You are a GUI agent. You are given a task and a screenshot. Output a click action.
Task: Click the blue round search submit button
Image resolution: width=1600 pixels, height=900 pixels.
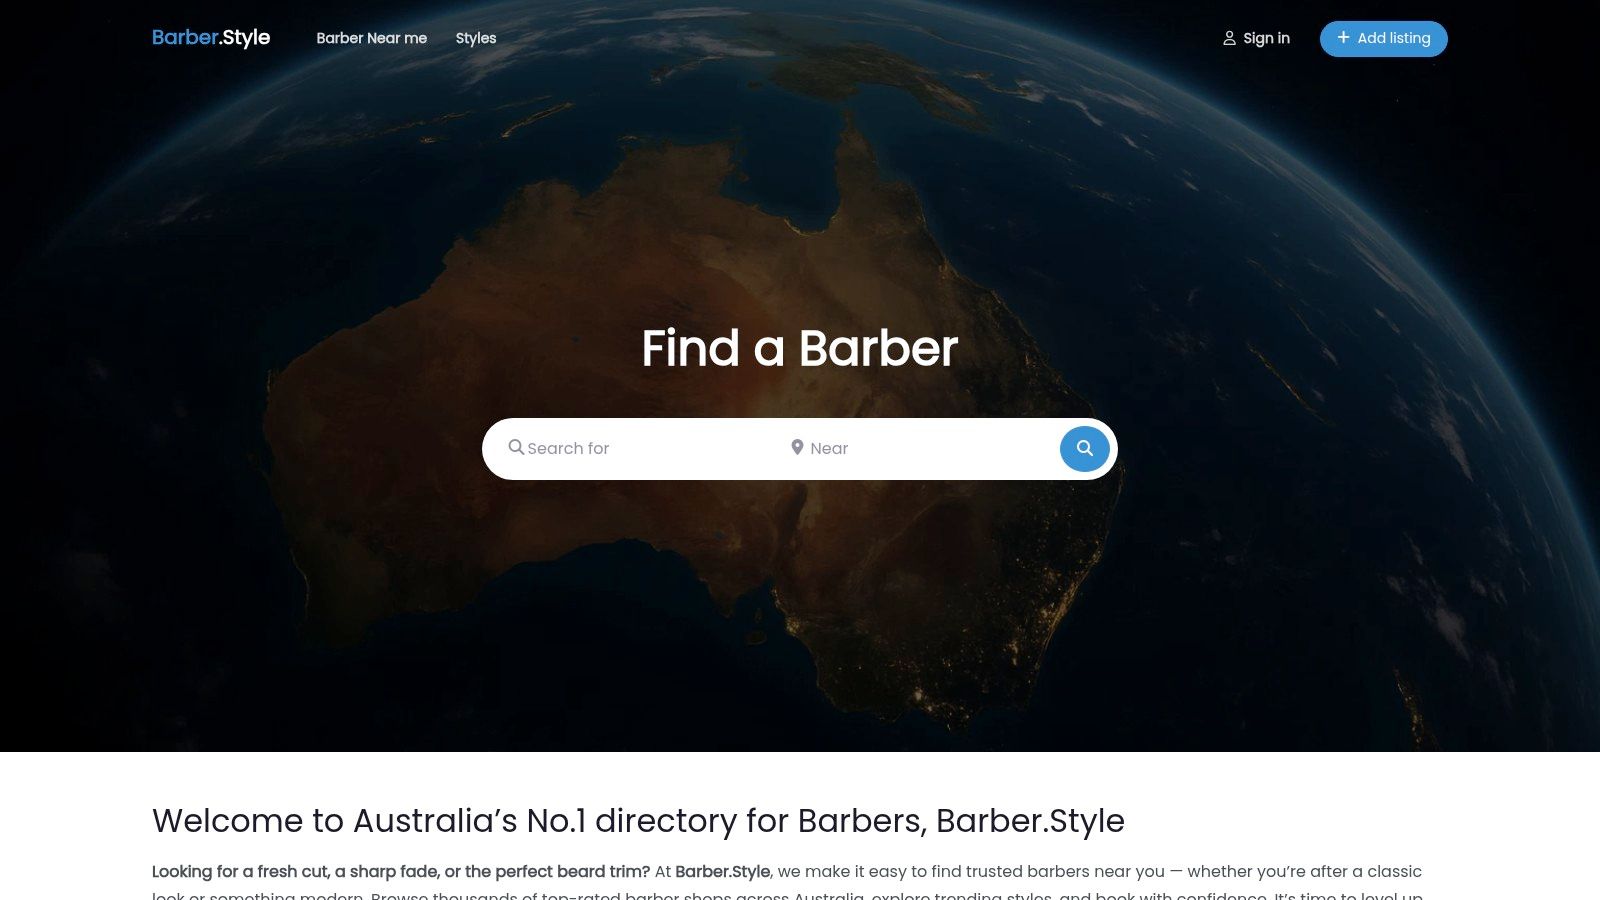coord(1085,449)
